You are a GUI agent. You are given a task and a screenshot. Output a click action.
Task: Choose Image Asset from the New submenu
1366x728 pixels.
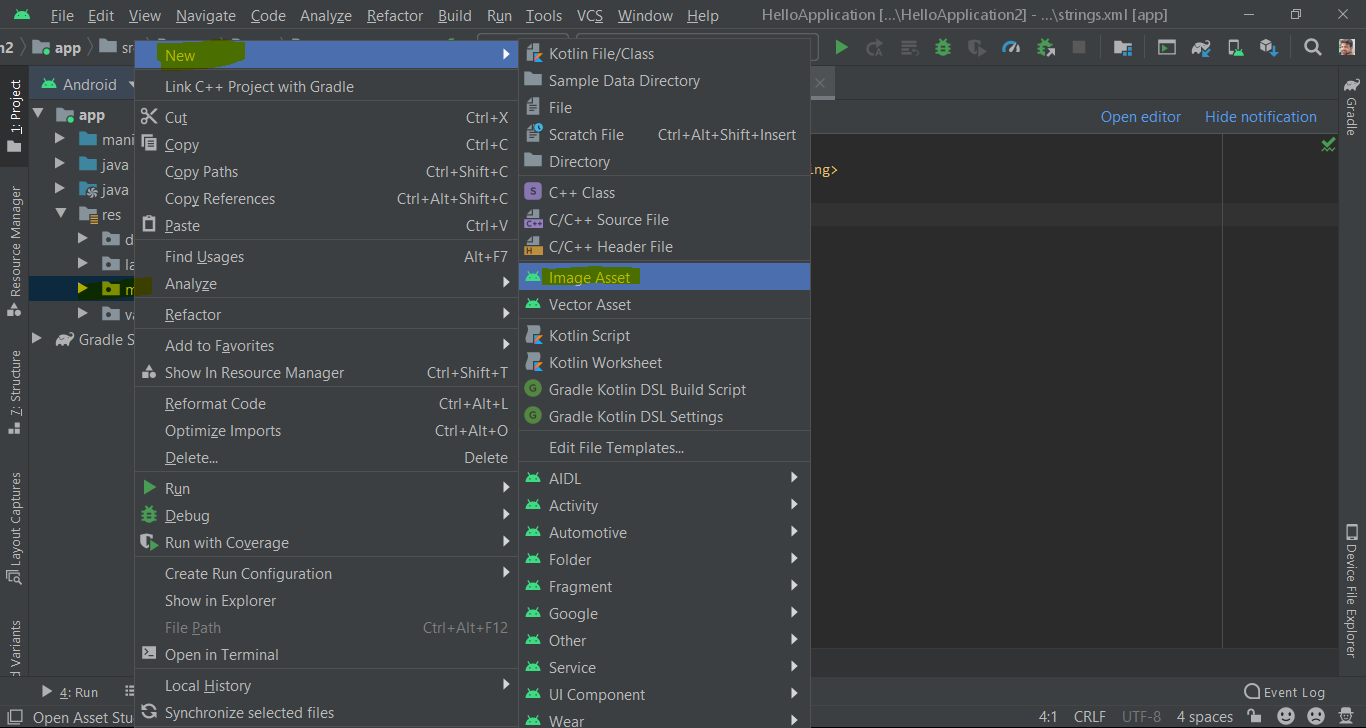point(664,277)
